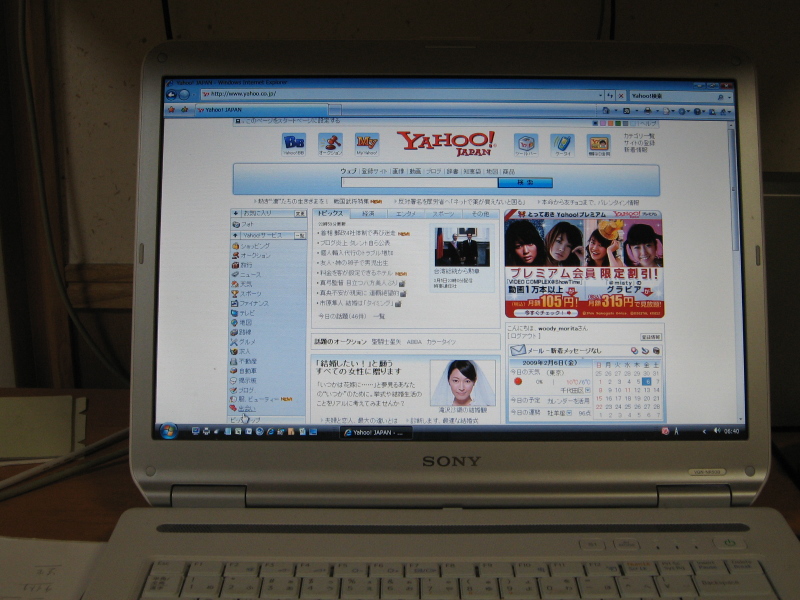Click the Internet Explorer quick launch icon
800x600 pixels.
(x=270, y=432)
